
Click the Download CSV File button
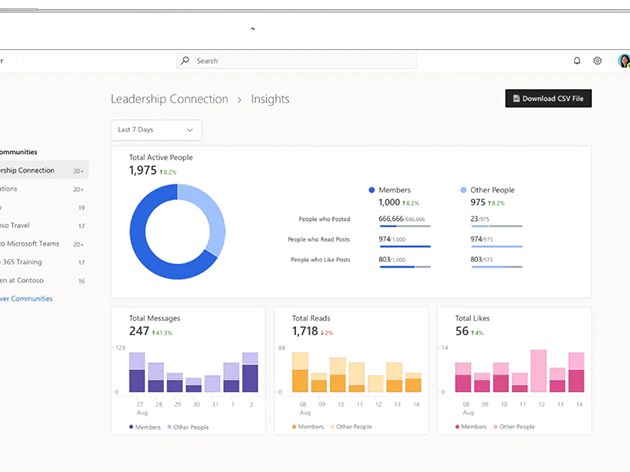[x=548, y=98]
